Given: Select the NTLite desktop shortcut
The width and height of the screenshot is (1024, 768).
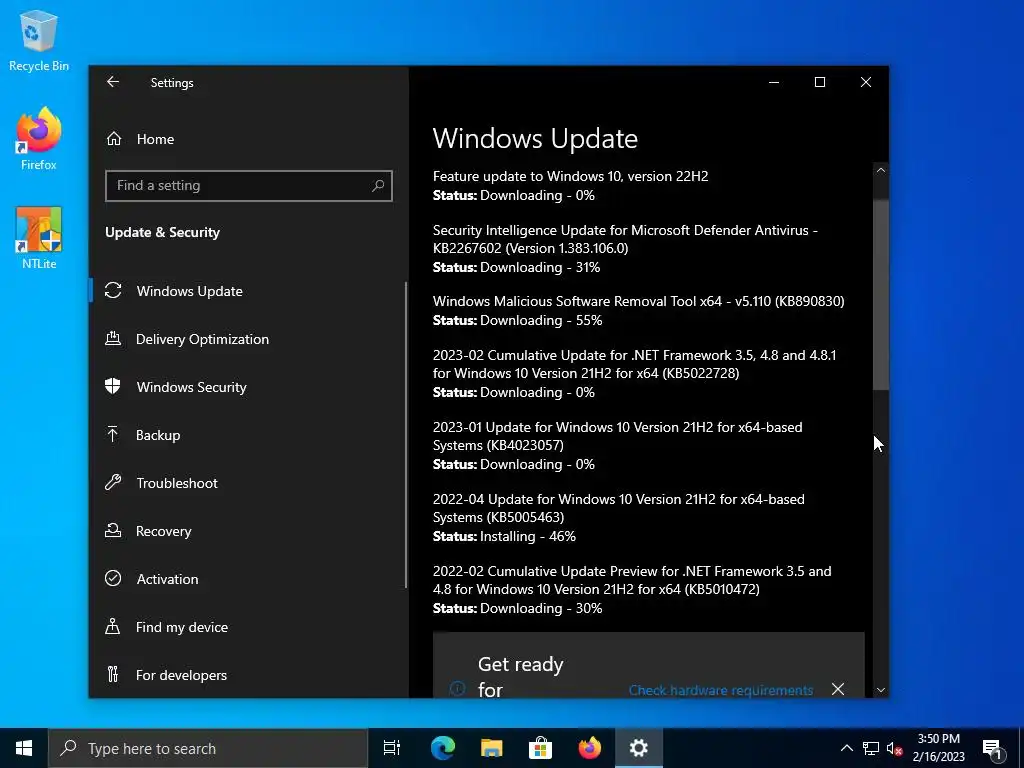Looking at the screenshot, I should click(39, 238).
